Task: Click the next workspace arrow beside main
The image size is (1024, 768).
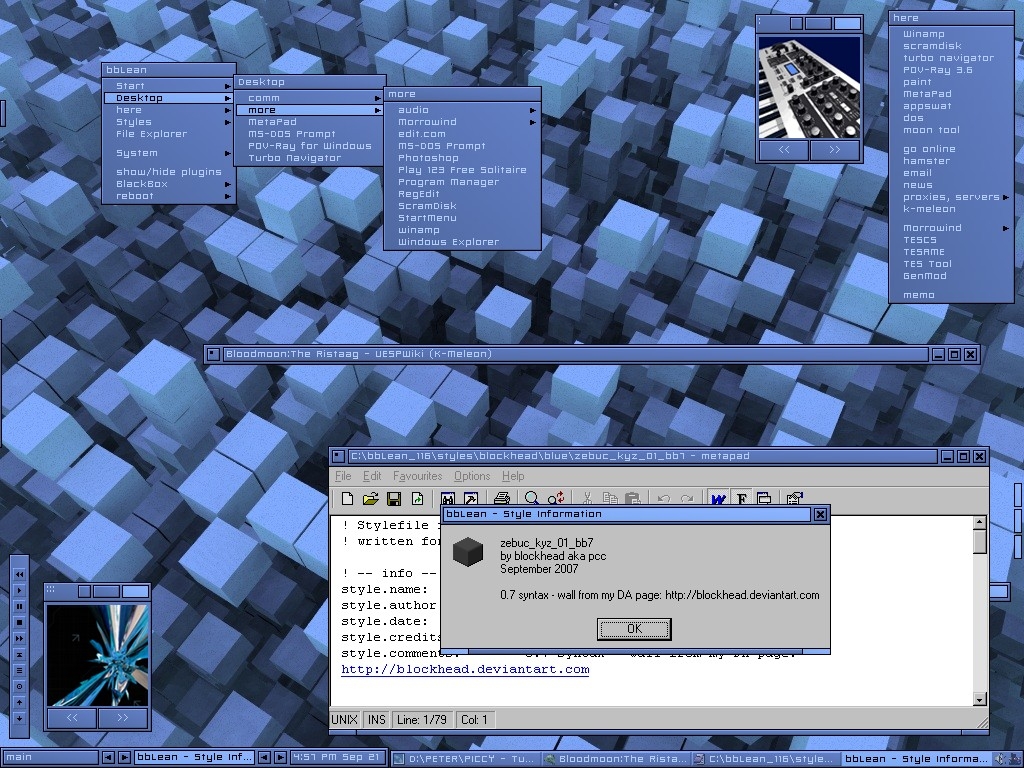Action: tap(123, 758)
